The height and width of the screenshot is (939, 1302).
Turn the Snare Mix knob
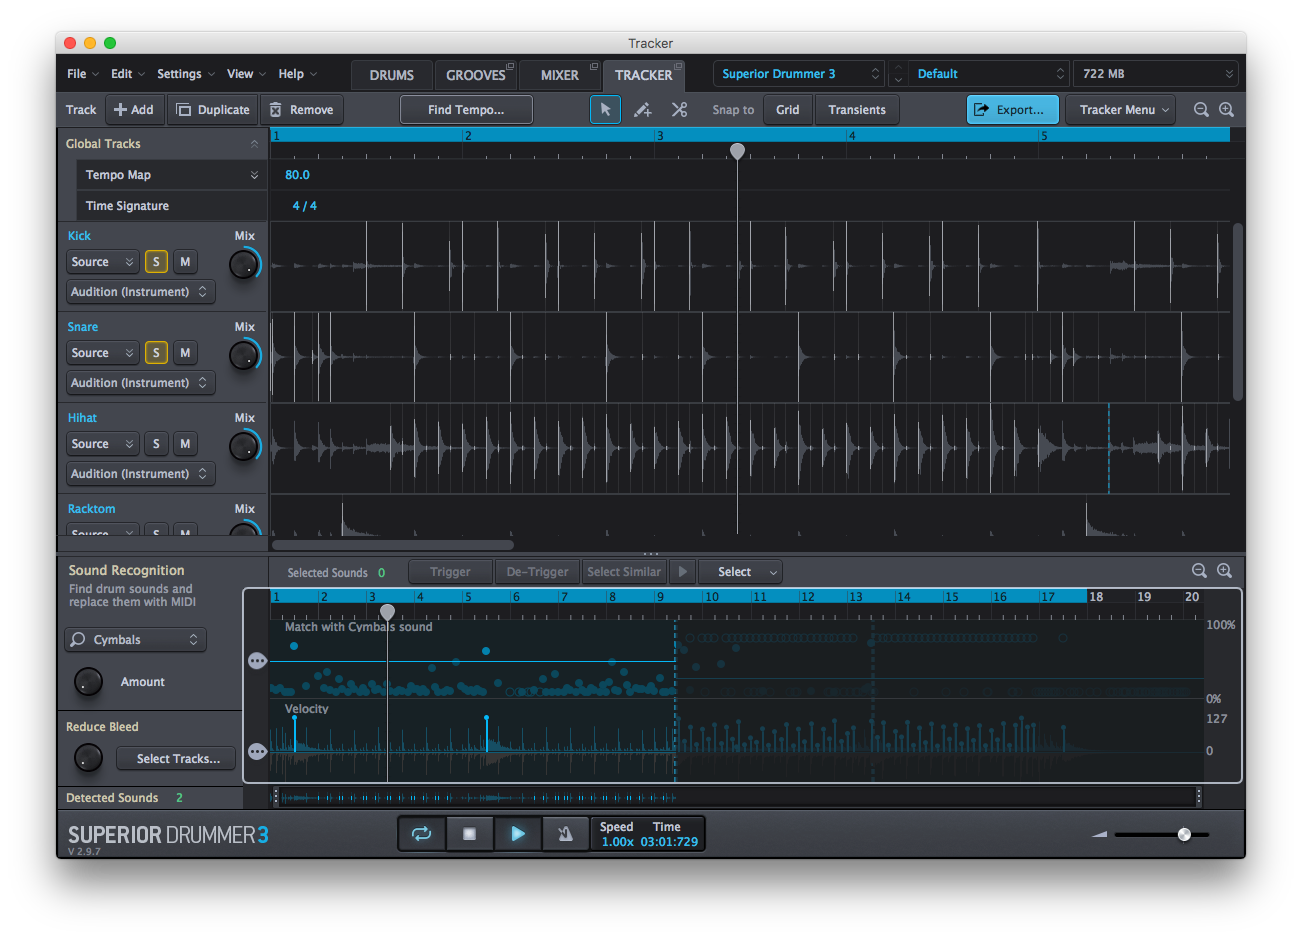tap(244, 356)
